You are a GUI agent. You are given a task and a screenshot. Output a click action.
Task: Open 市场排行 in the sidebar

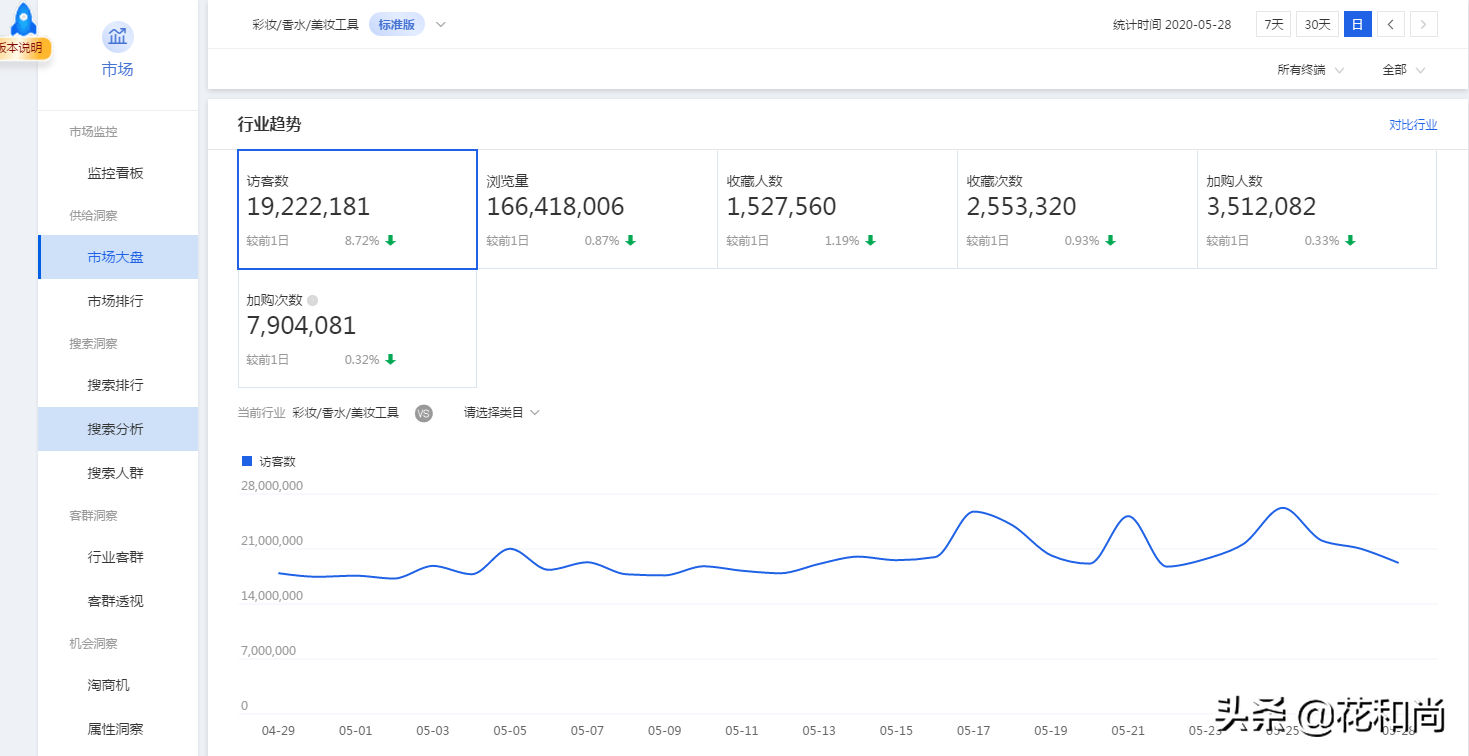click(x=116, y=301)
